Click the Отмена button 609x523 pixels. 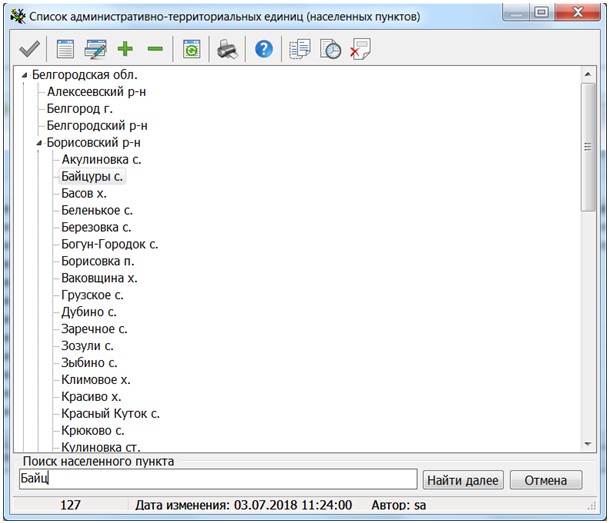(545, 481)
